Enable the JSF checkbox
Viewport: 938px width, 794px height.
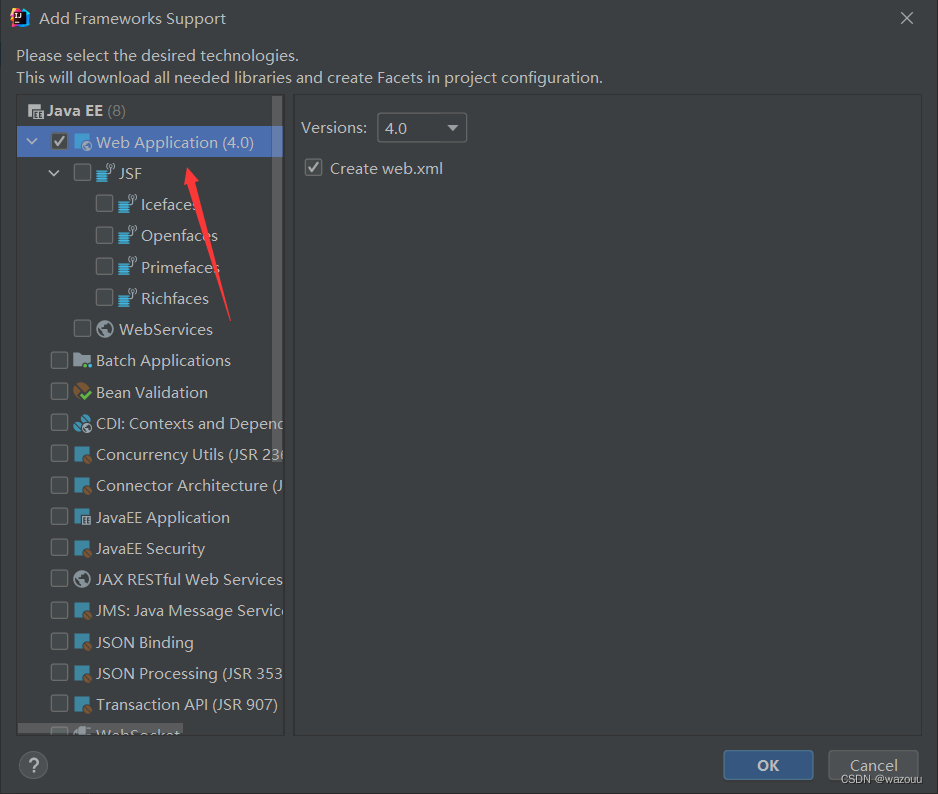[82, 172]
